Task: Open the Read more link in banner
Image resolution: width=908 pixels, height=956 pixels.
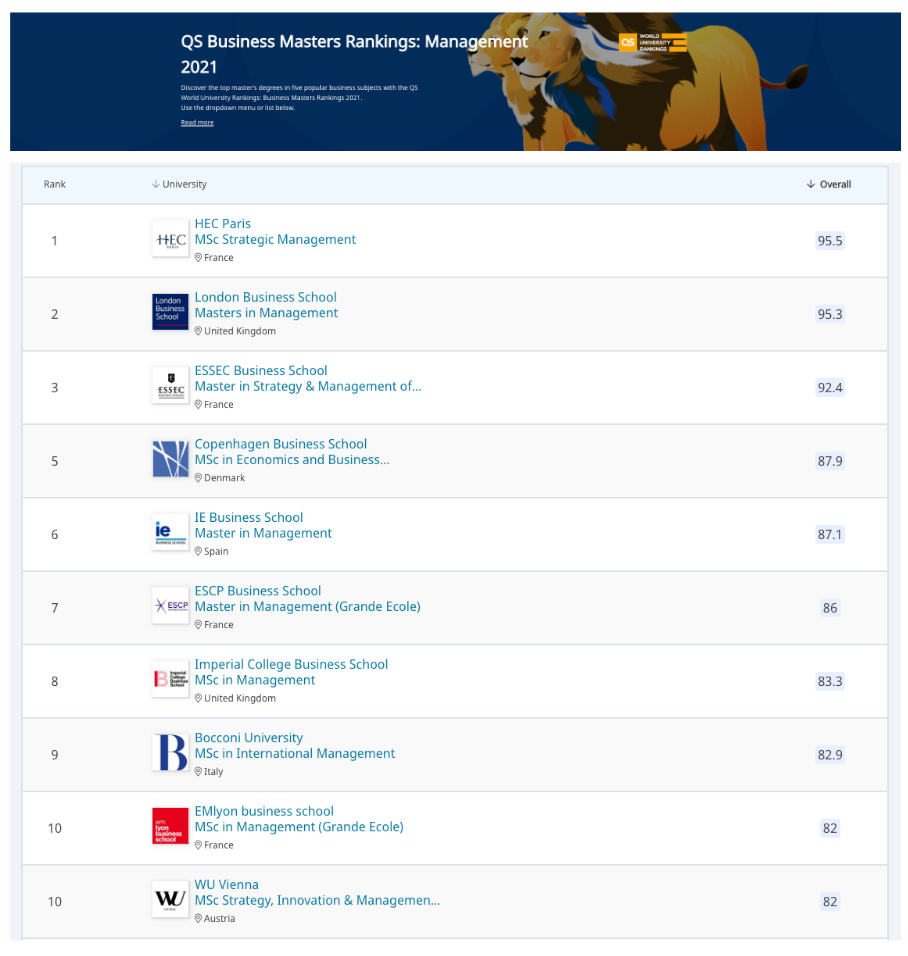Action: 197,123
